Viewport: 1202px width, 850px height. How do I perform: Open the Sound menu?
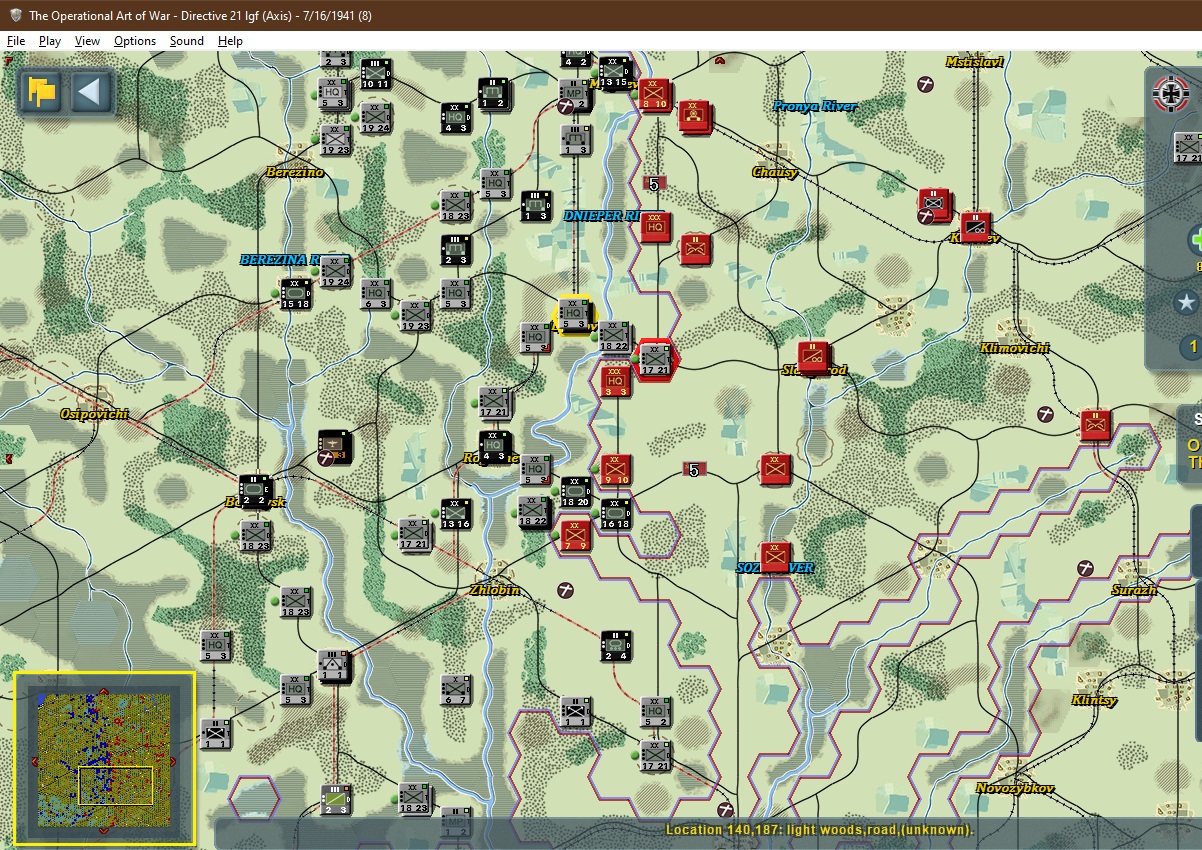[x=187, y=41]
